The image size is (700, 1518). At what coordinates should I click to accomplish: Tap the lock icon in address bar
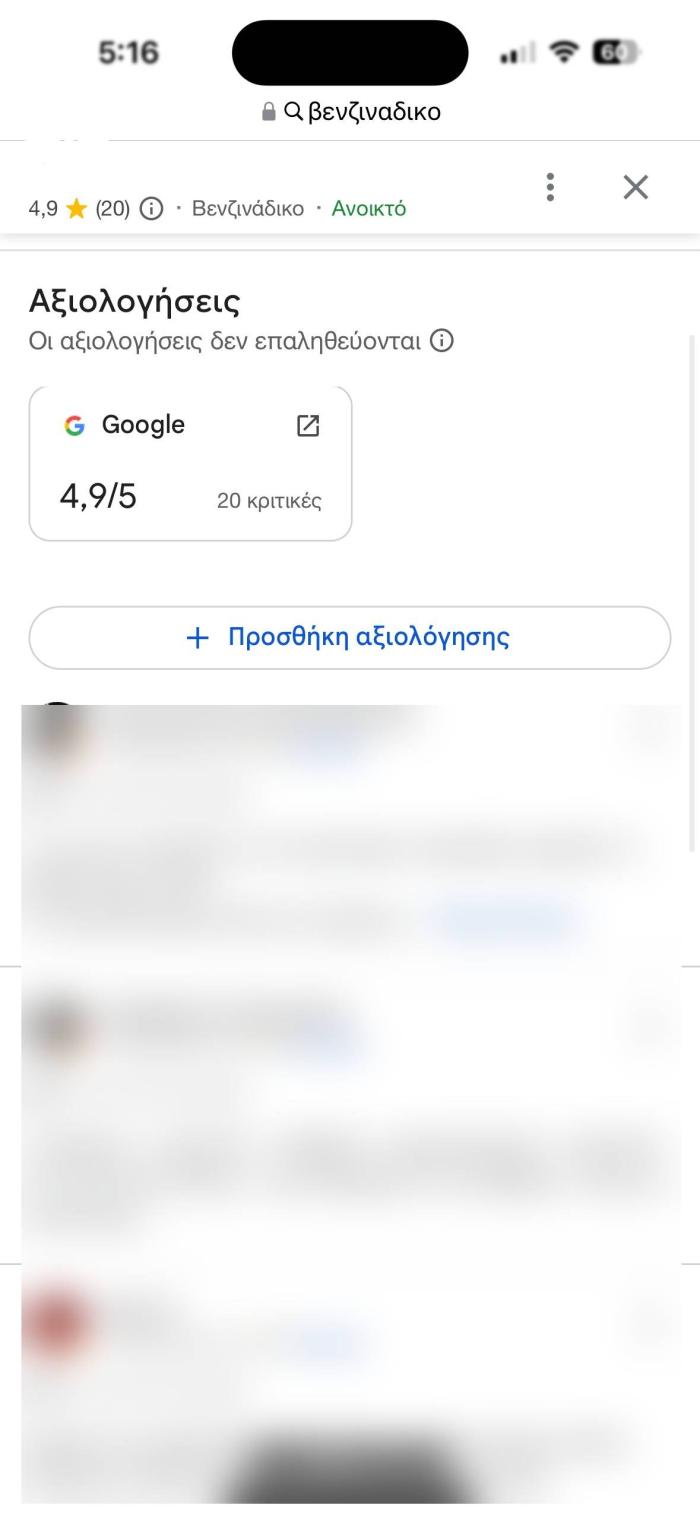point(268,112)
